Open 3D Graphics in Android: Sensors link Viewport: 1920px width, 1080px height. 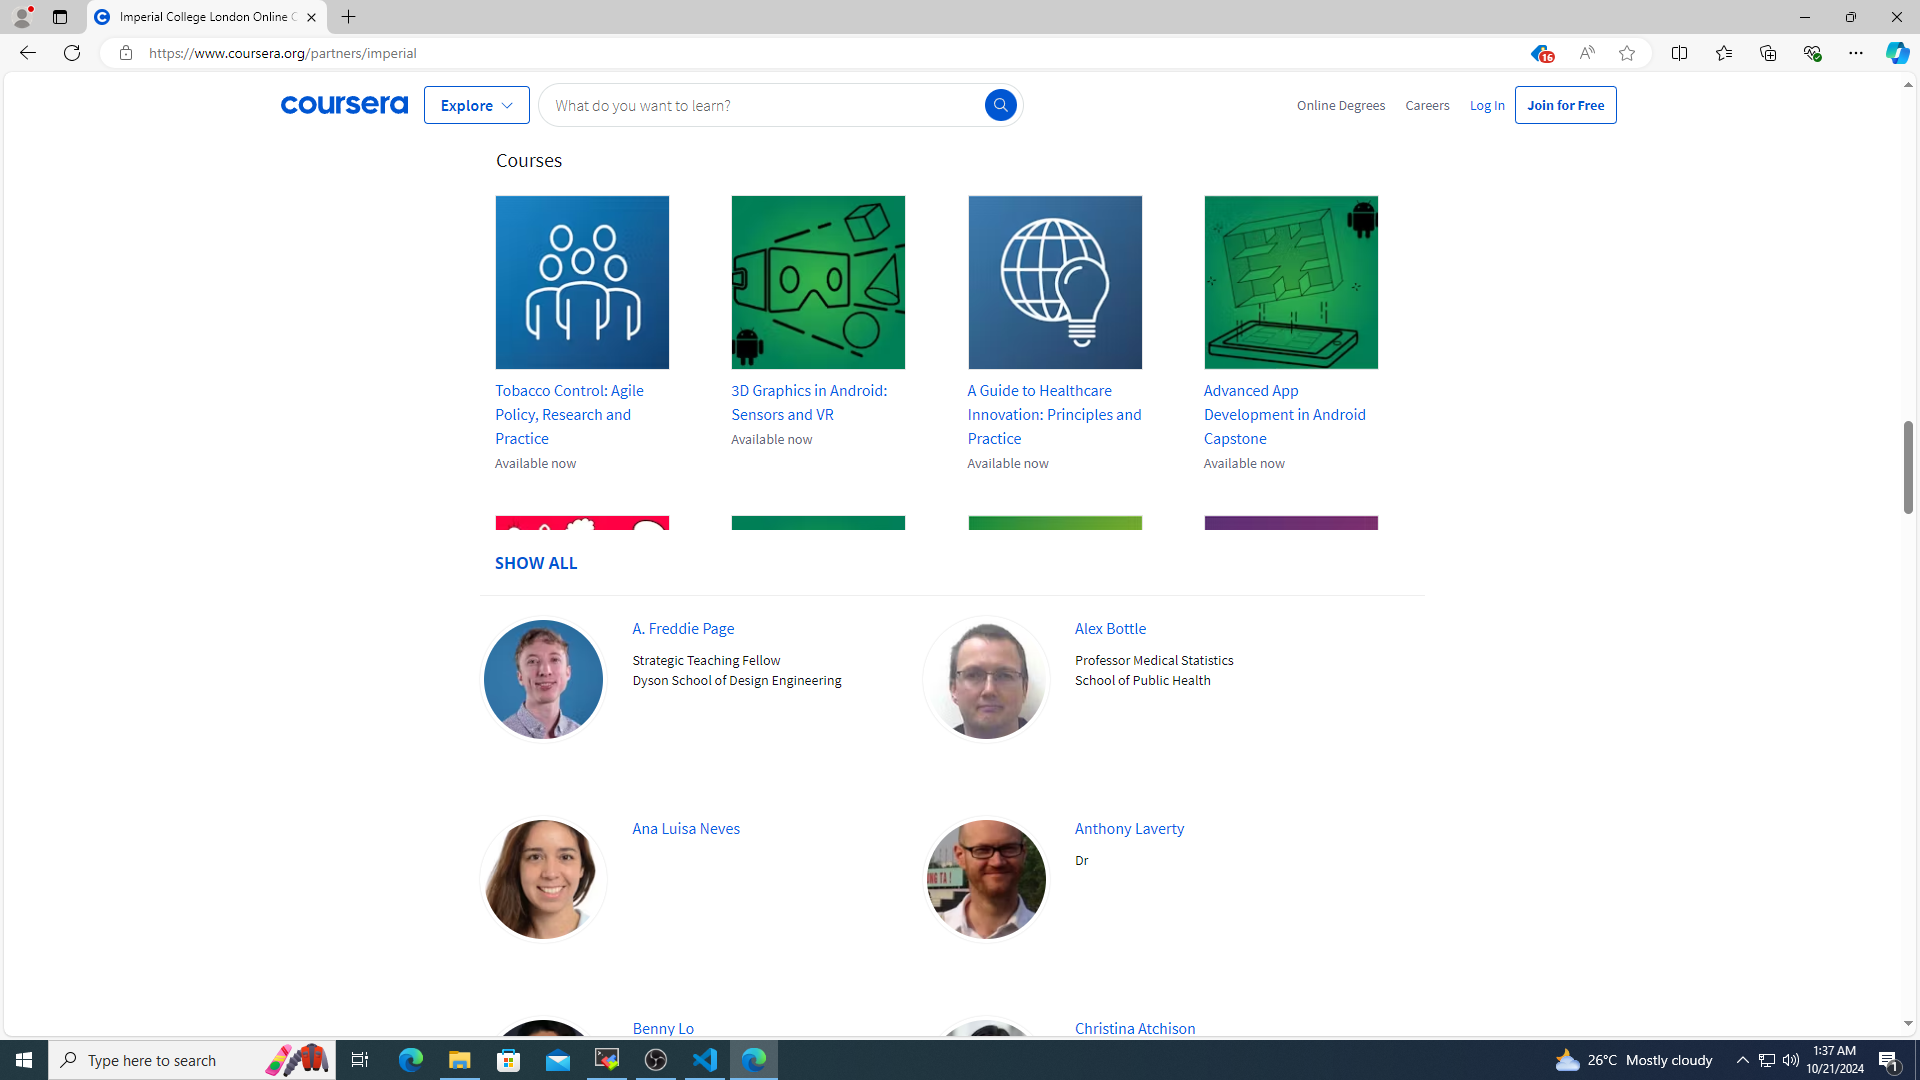(809, 402)
